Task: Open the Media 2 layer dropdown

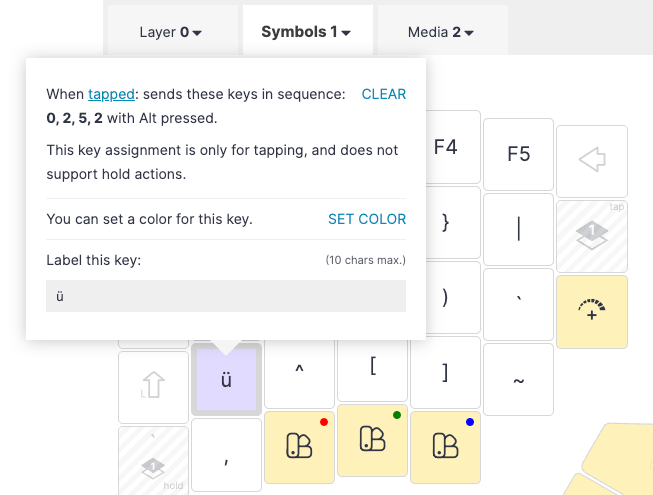Action: [x=441, y=32]
